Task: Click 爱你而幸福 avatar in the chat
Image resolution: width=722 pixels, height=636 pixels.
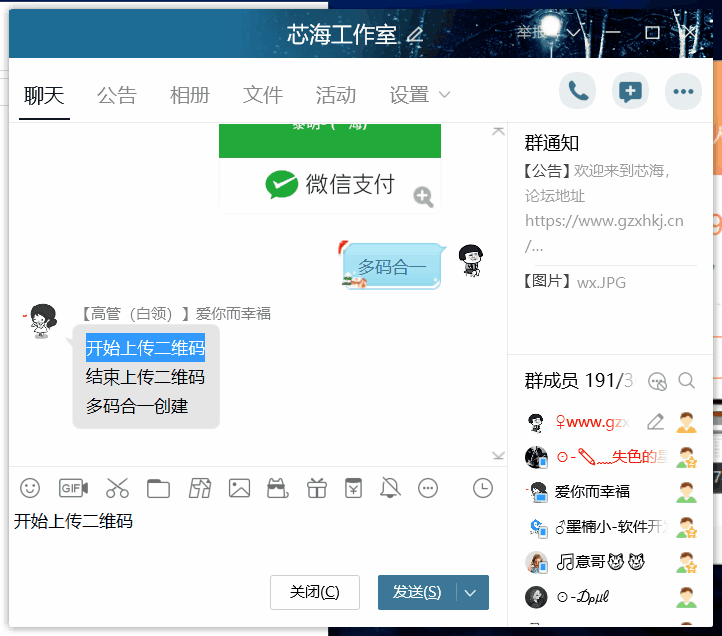Action: click(43, 321)
